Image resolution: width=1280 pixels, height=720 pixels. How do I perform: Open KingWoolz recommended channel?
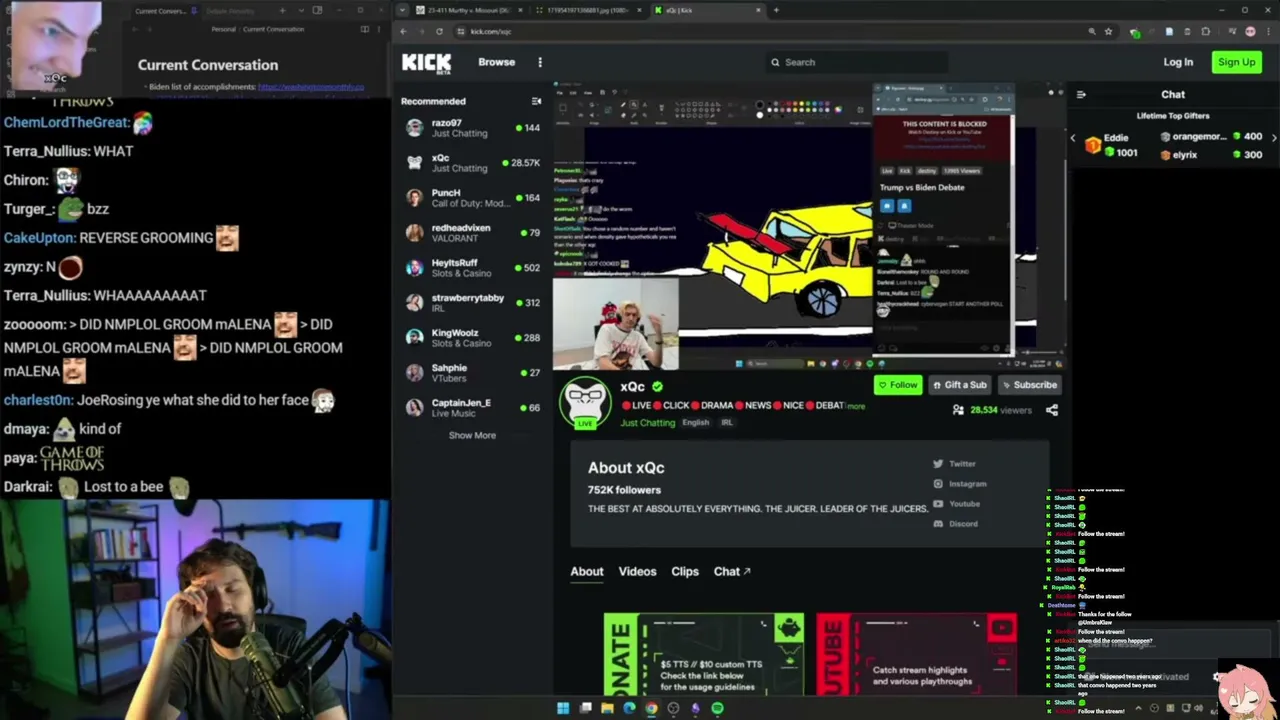click(473, 338)
